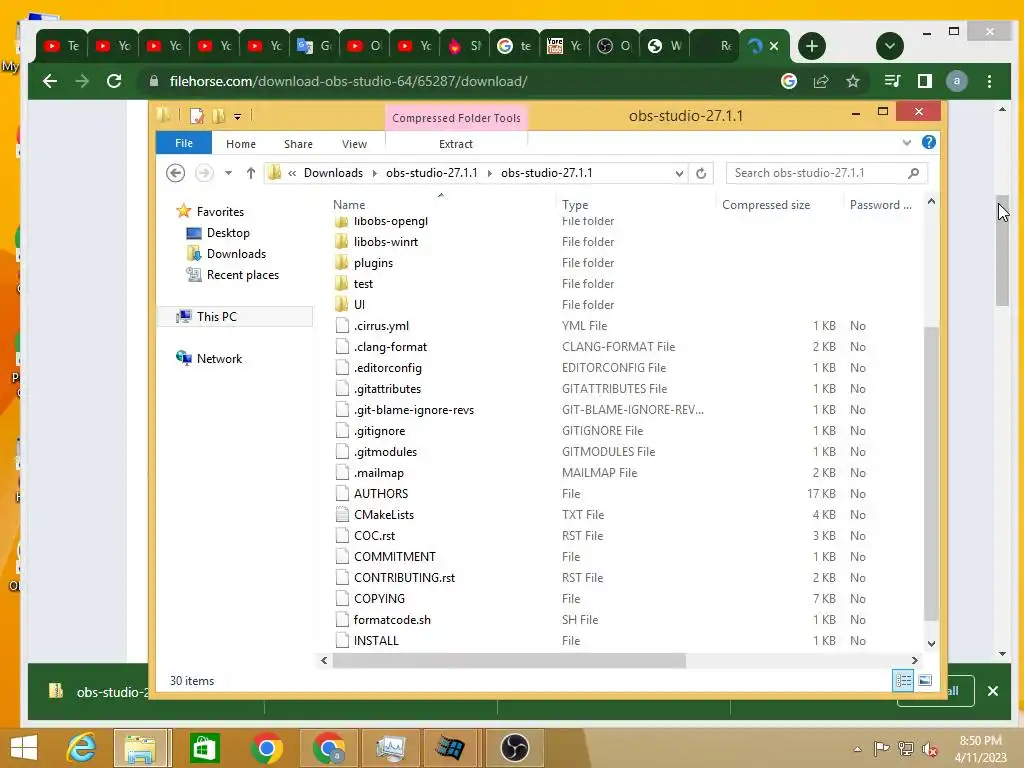This screenshot has height=768, width=1024.
Task: Click the Chrome page vertical scrollbar thumb
Action: pos(1002,250)
